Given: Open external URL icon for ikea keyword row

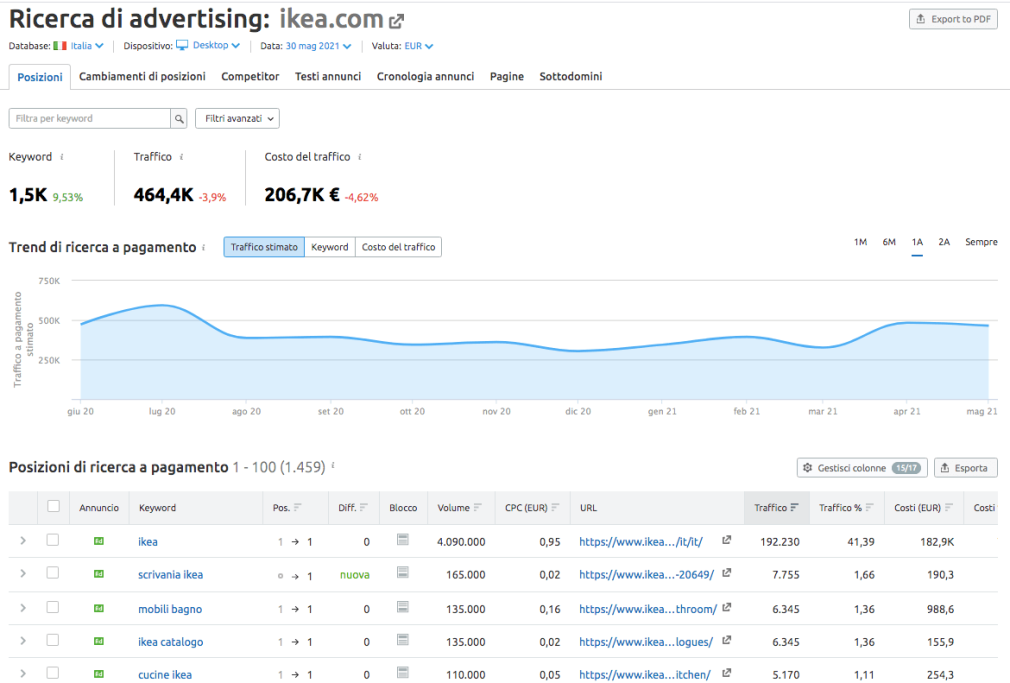Looking at the screenshot, I should [726, 541].
